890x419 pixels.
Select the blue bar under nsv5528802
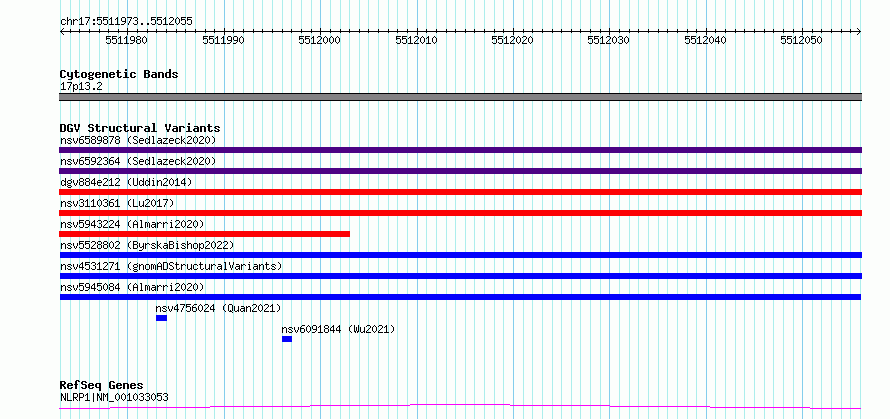[x=460, y=255]
